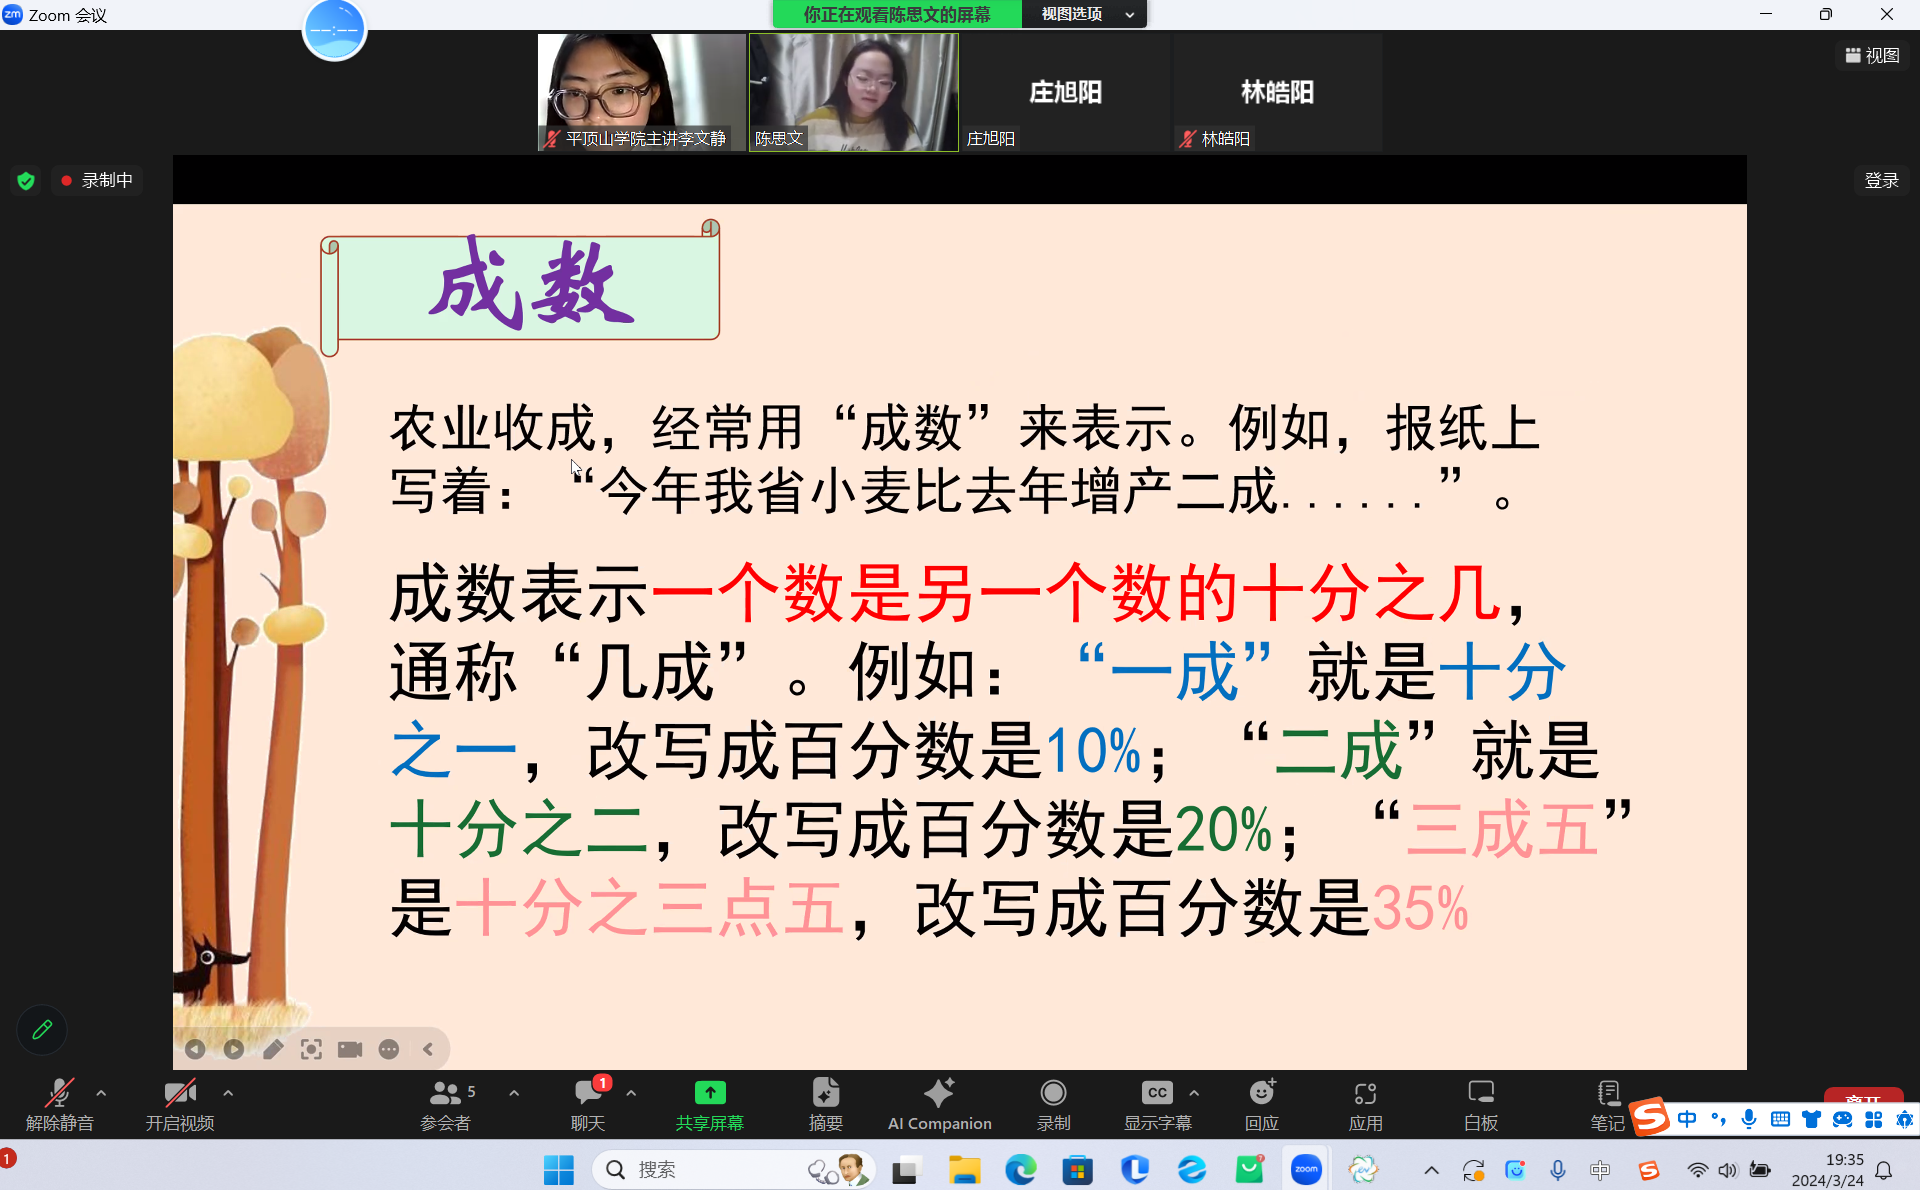The width and height of the screenshot is (1920, 1190).
Task: Expand audio options arrow beside 解除静音
Action: 101,1093
